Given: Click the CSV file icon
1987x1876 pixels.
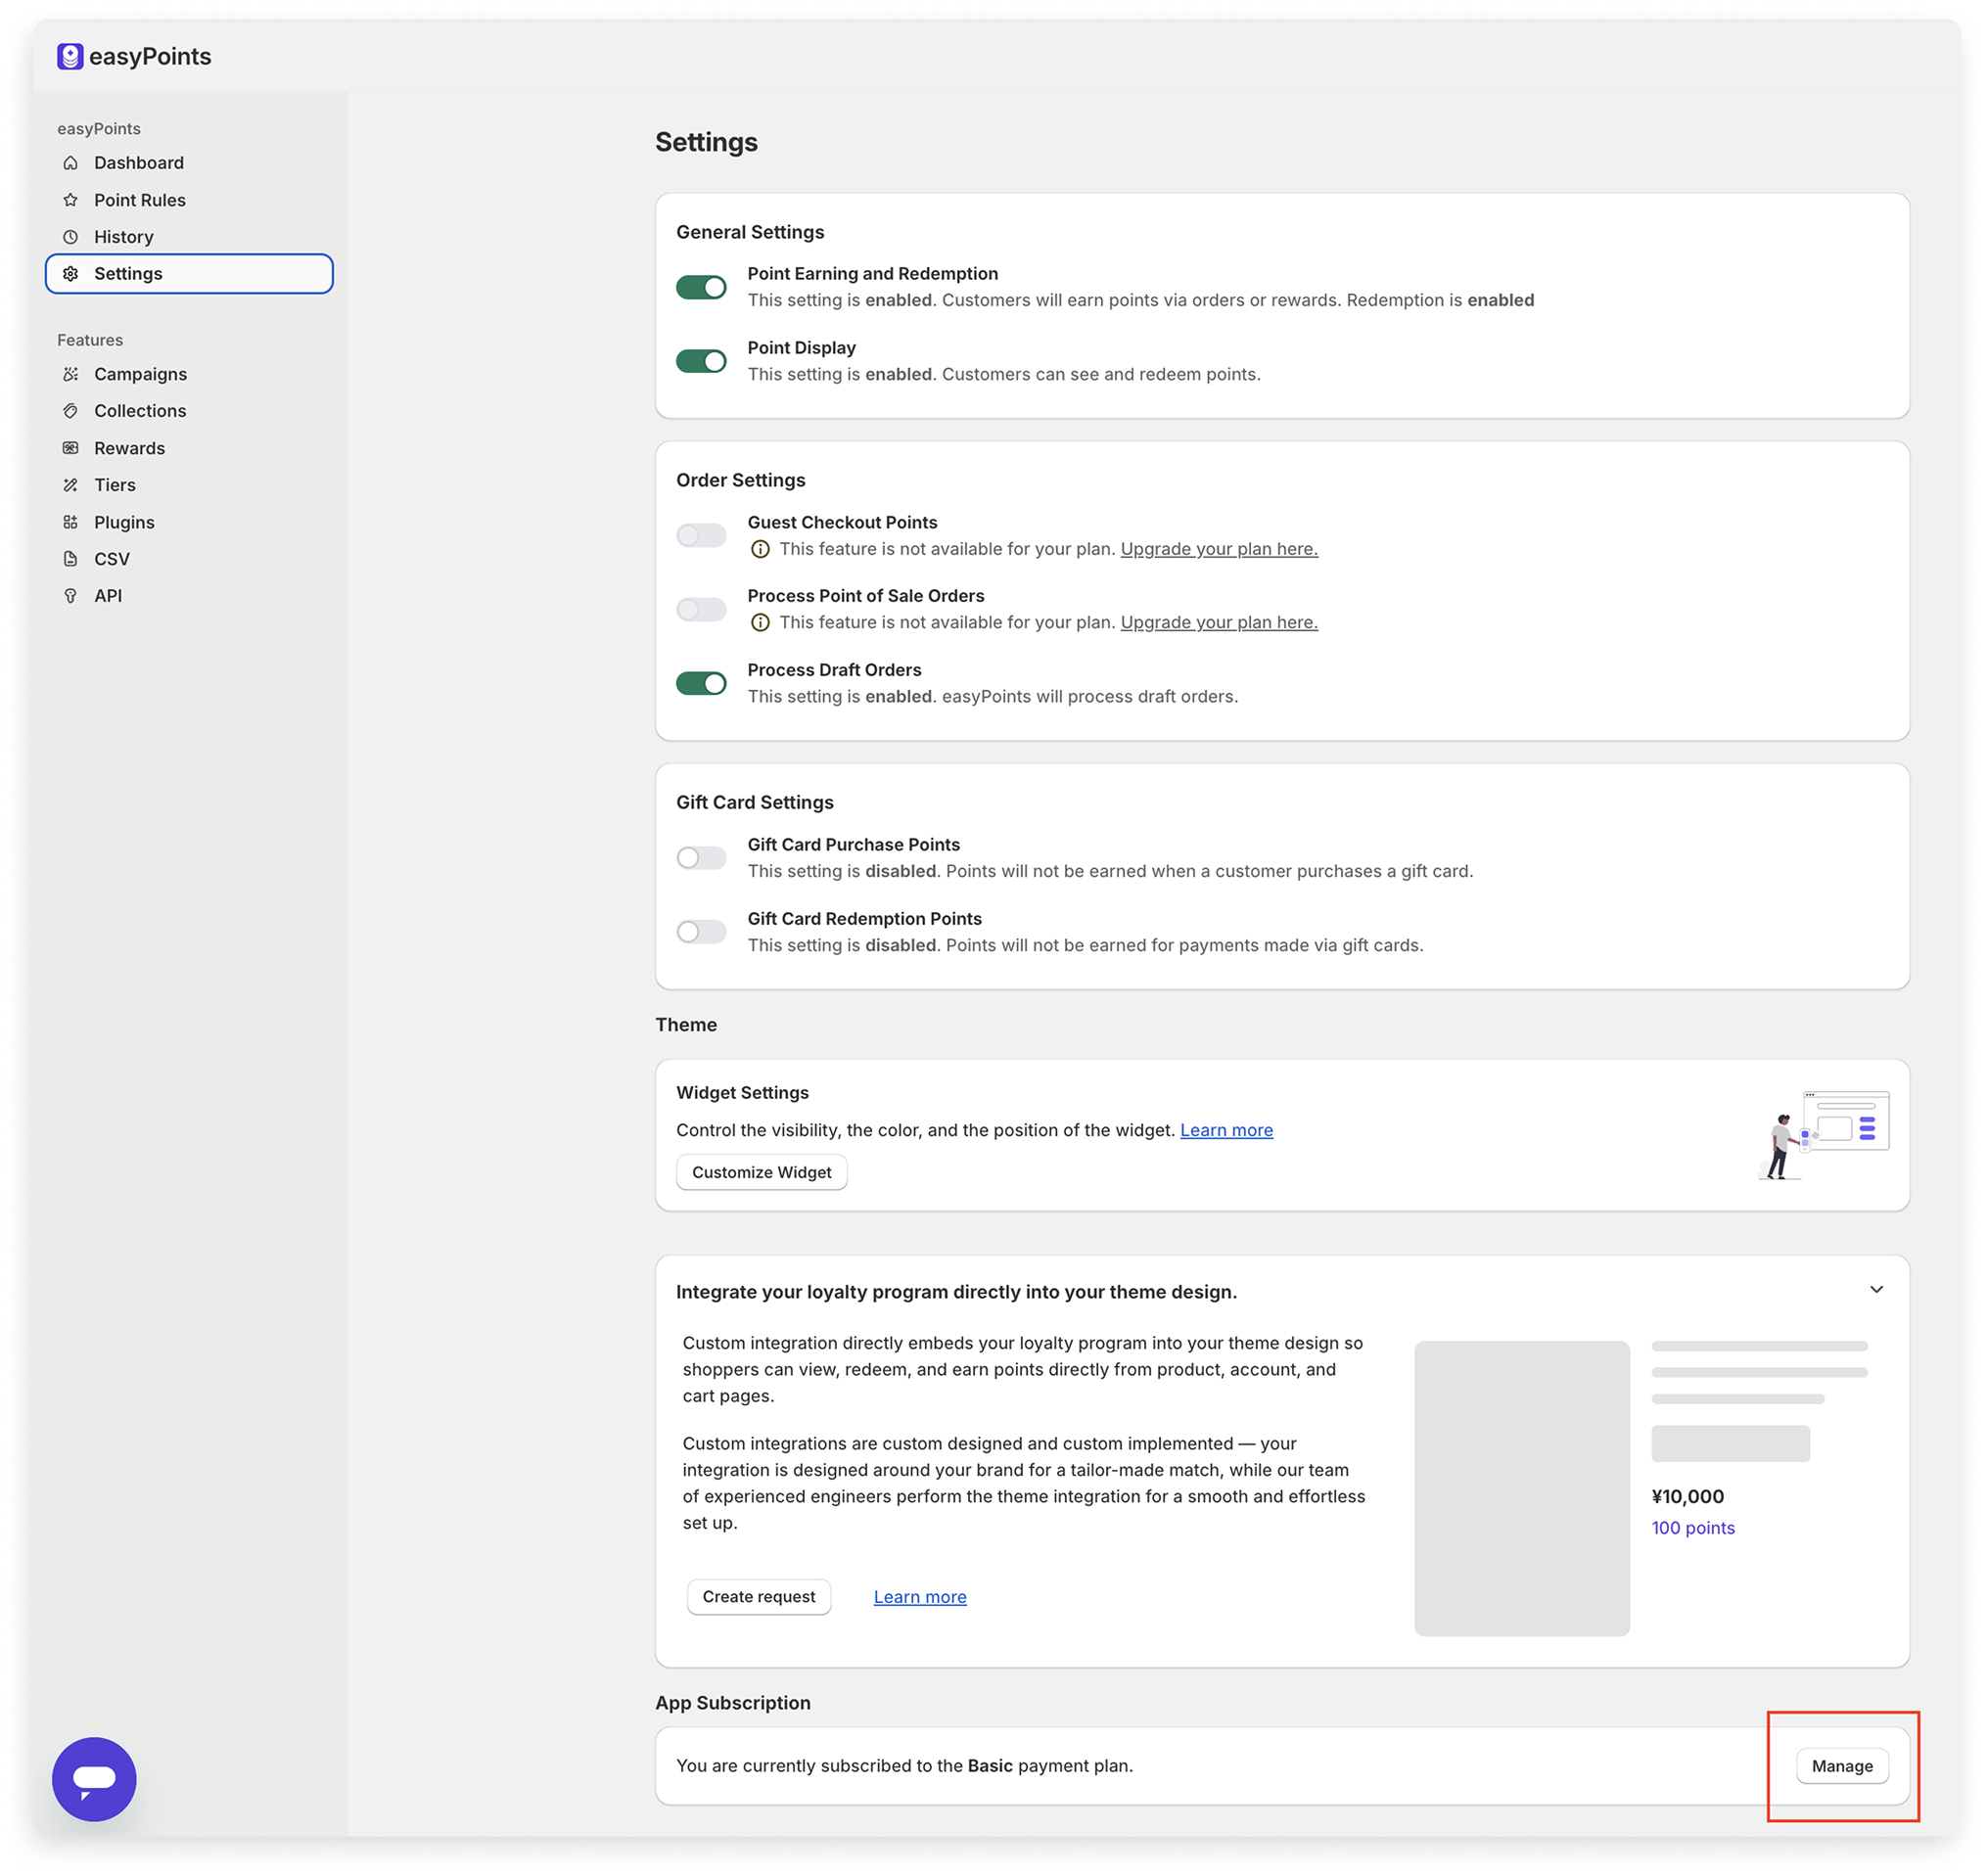Looking at the screenshot, I should point(70,559).
